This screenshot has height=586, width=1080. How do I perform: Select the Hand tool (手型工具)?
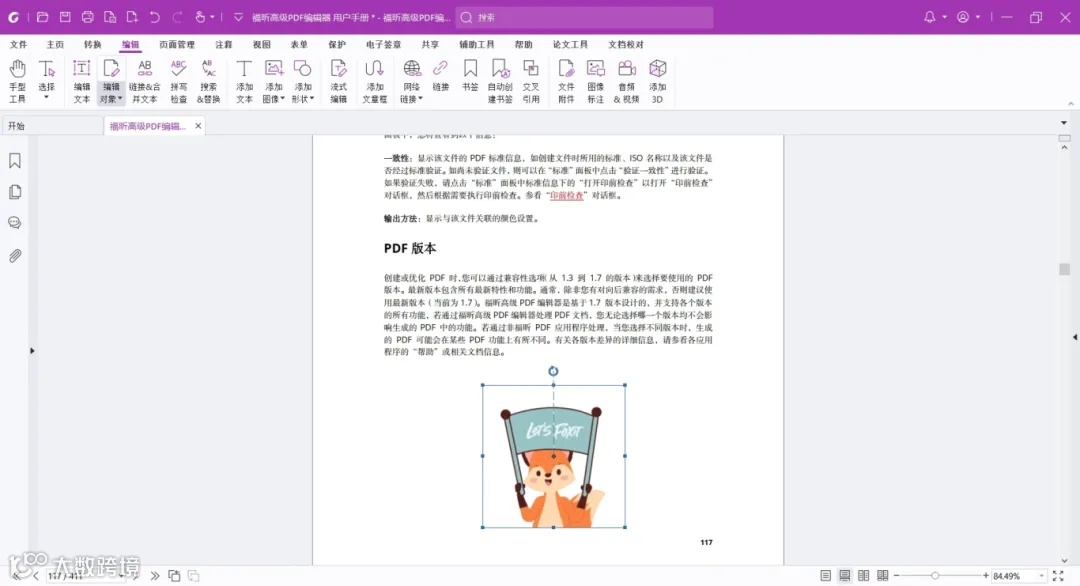coord(17,81)
